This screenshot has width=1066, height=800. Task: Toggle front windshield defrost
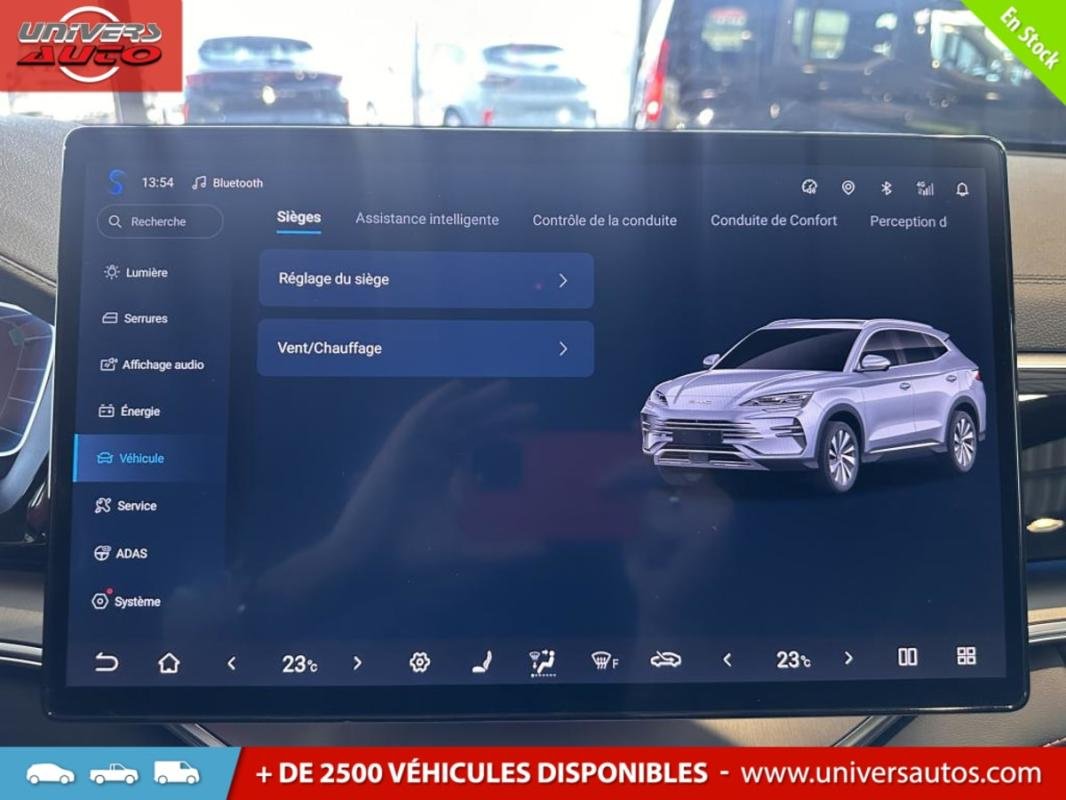pyautogui.click(x=604, y=660)
